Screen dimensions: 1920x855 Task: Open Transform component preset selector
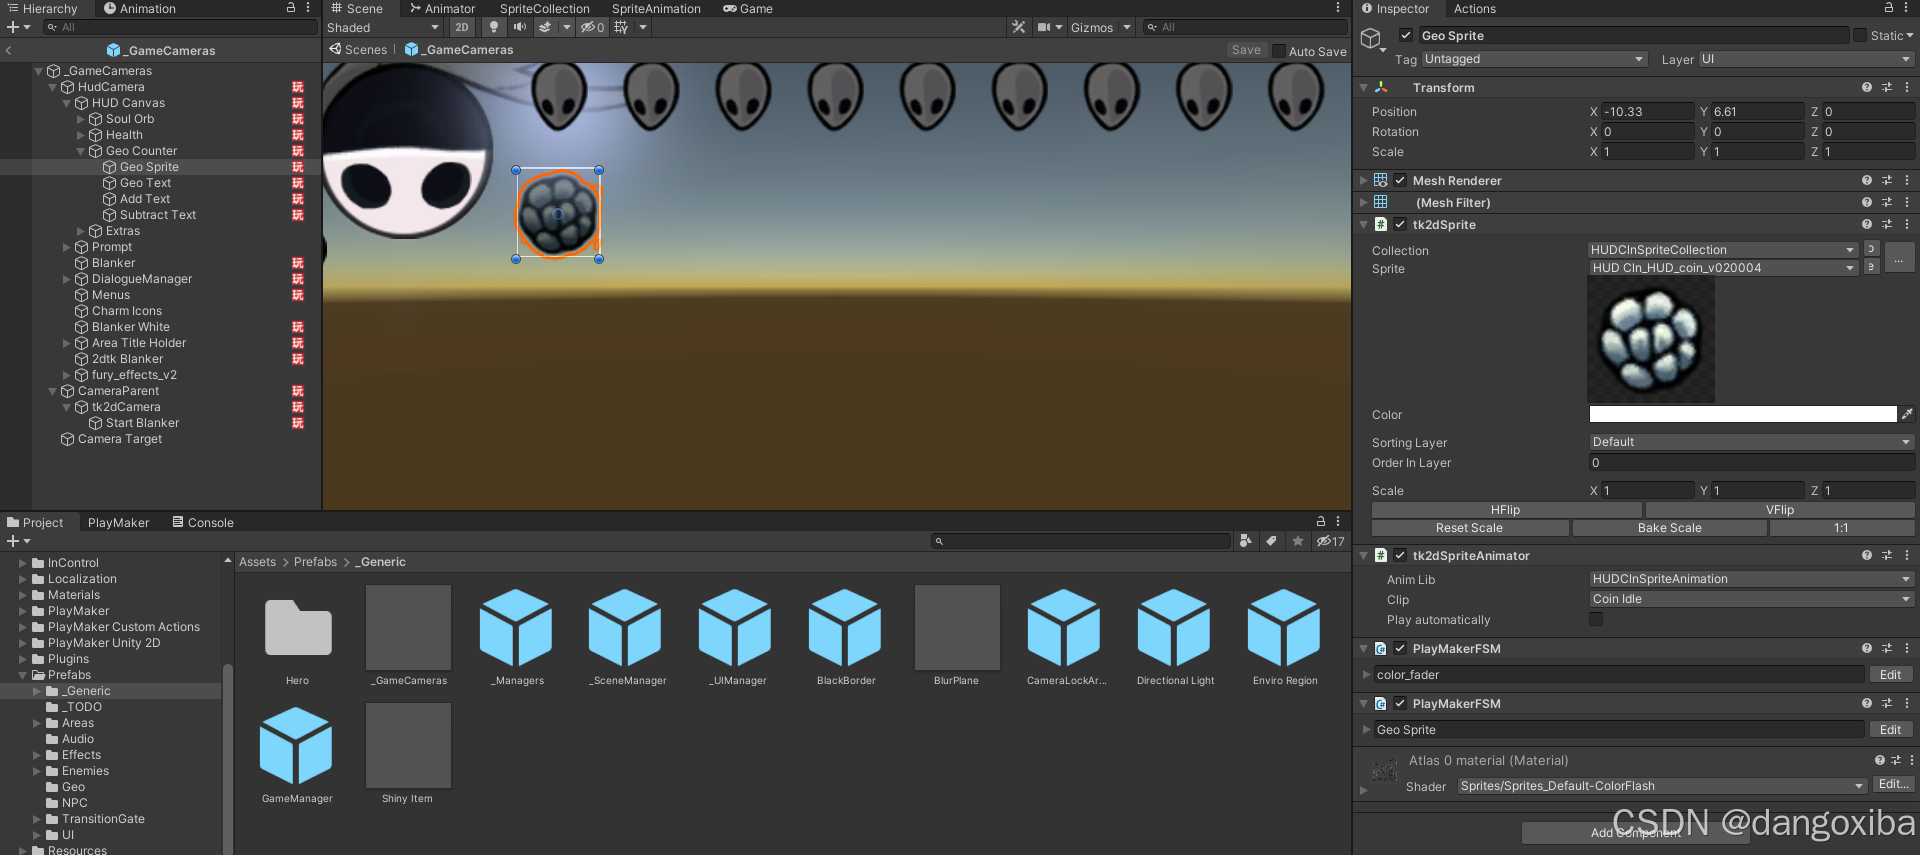tap(1887, 88)
